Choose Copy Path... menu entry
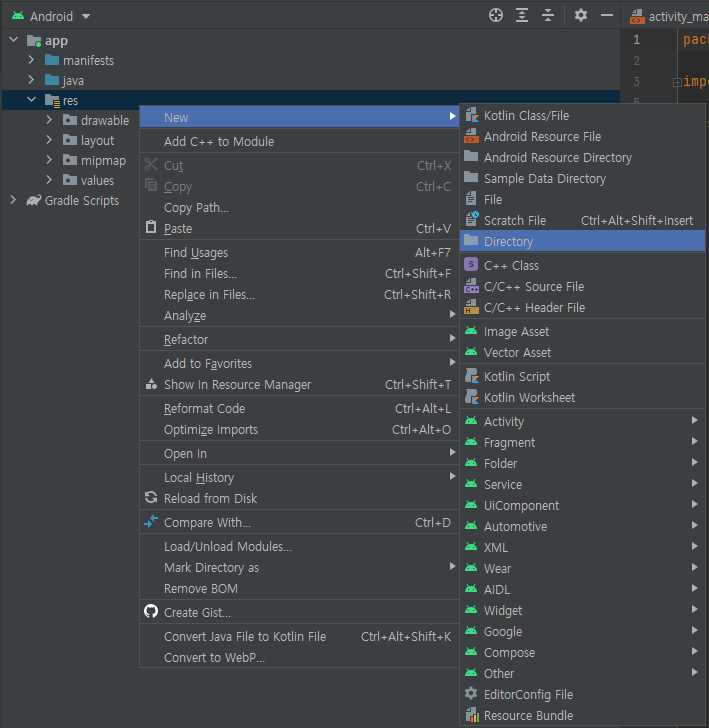Viewport: 709px width, 728px height. coord(299,208)
